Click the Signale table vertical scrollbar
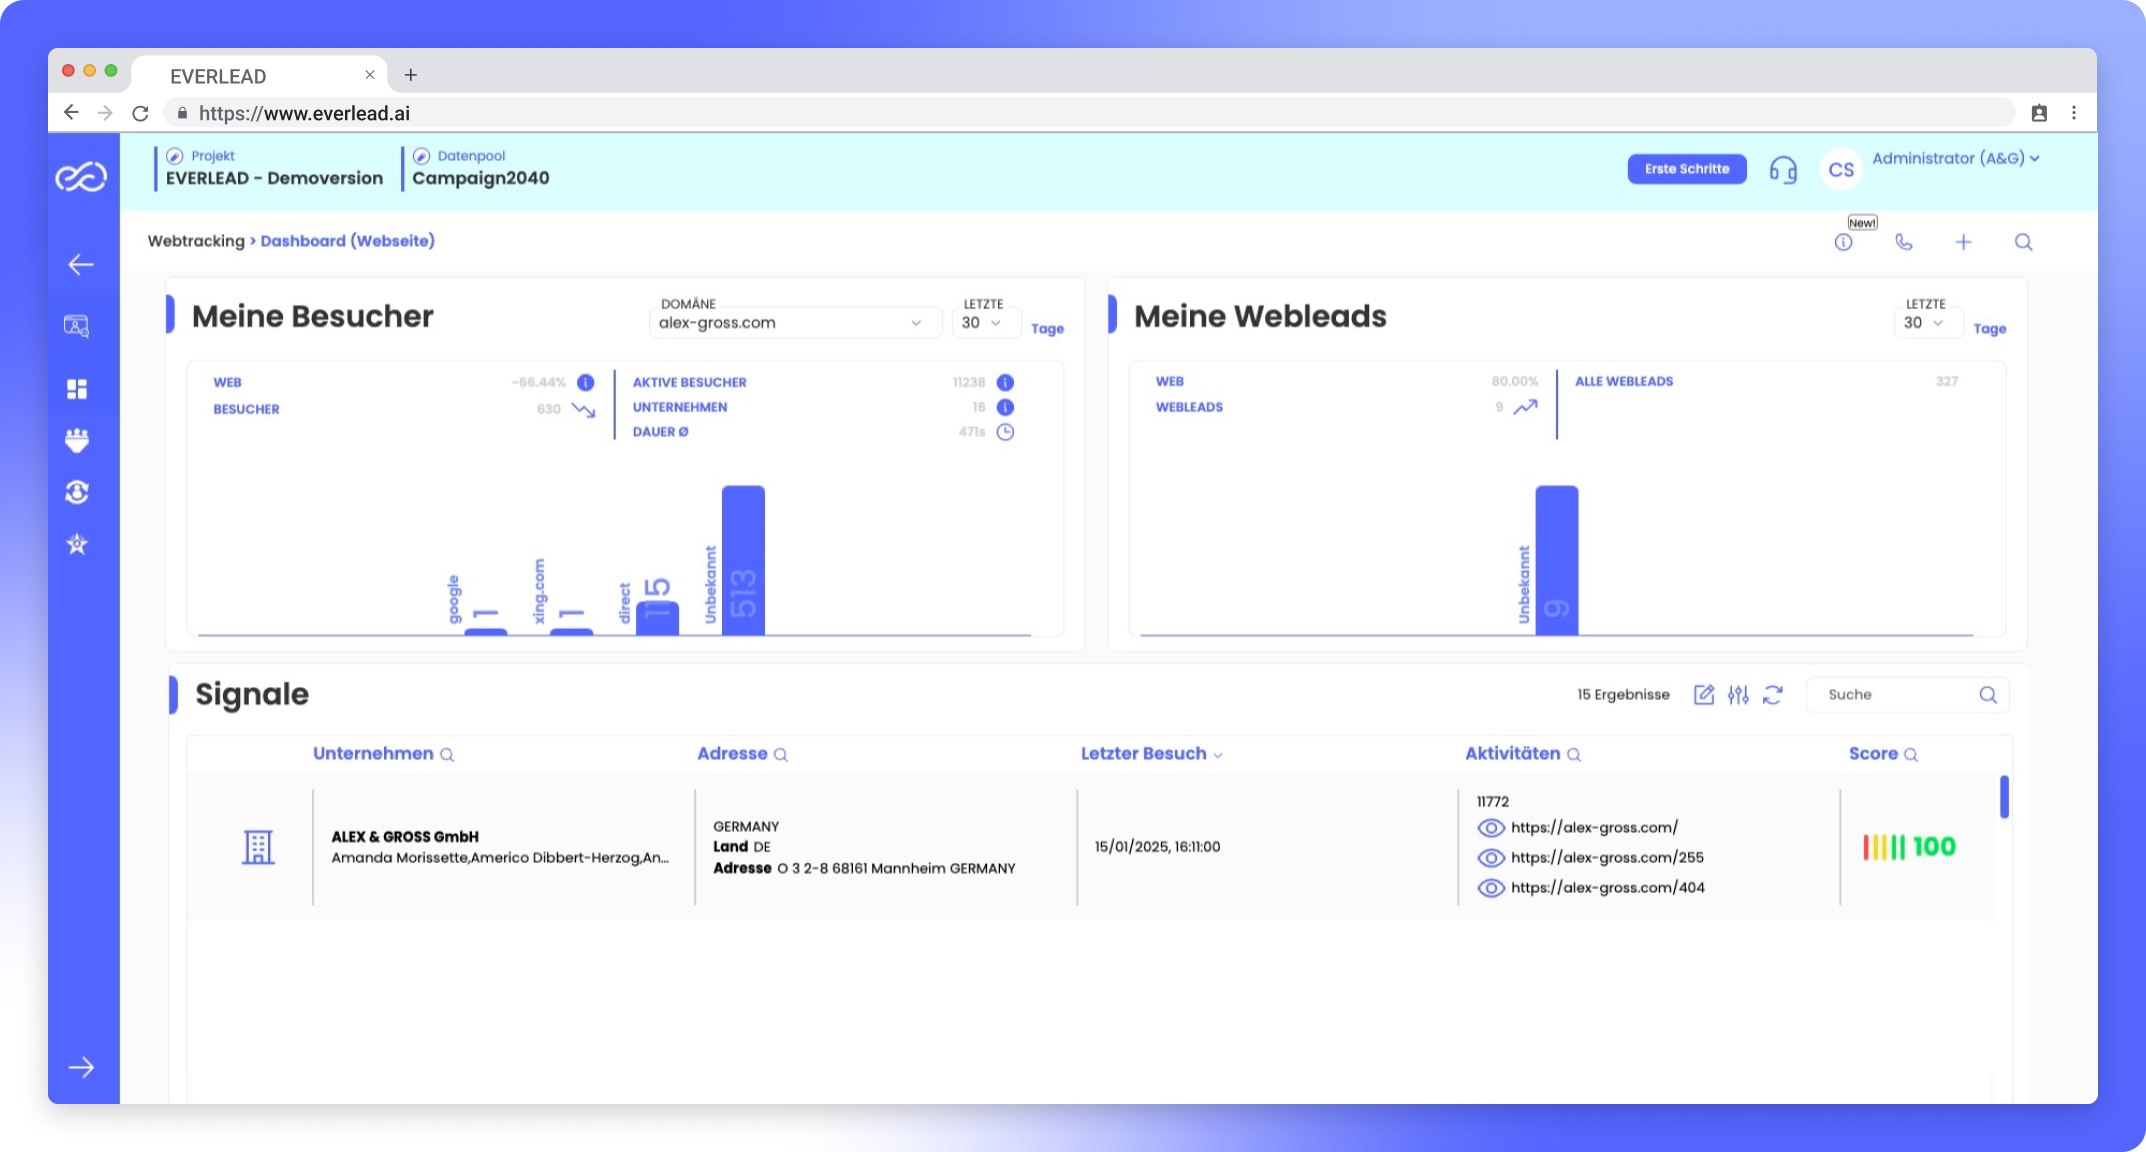Image resolution: width=2146 pixels, height=1152 pixels. [x=2004, y=797]
